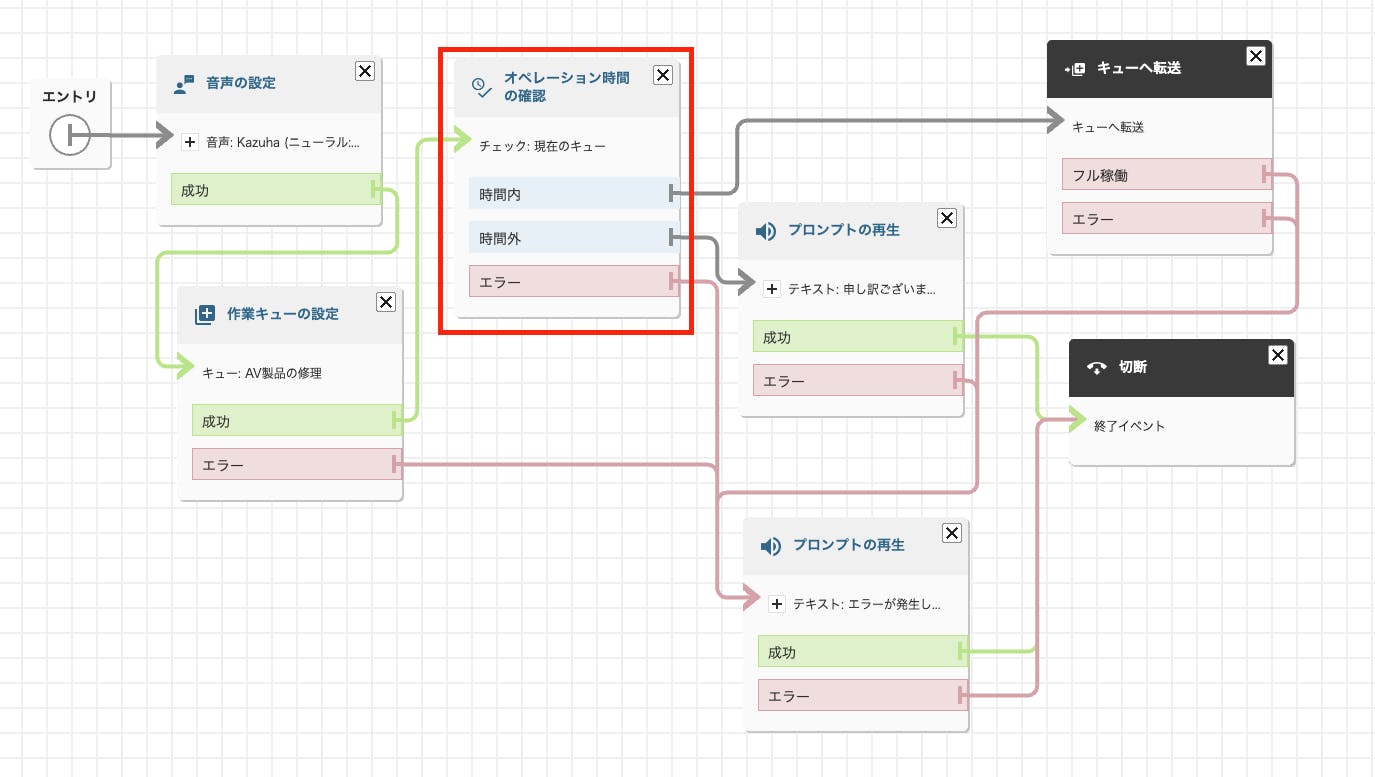Image resolution: width=1375 pixels, height=777 pixels.
Task: Click the voice settings speech icon
Action: (183, 84)
